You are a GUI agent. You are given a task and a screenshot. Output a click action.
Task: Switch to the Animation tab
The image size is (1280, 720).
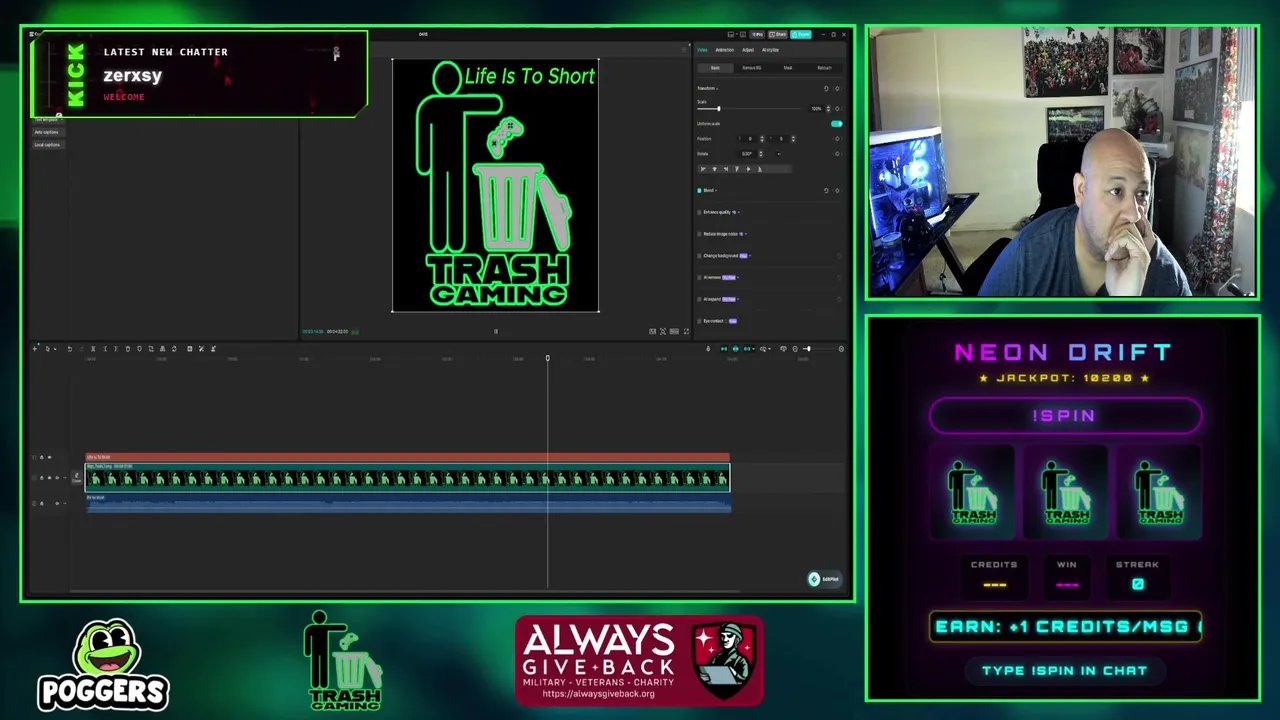click(725, 50)
